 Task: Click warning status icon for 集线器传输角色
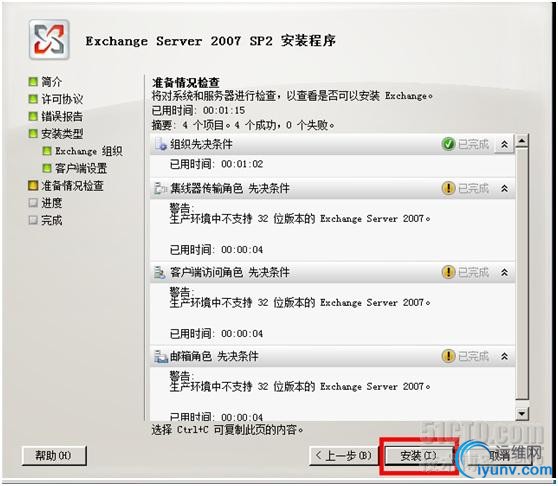click(448, 188)
